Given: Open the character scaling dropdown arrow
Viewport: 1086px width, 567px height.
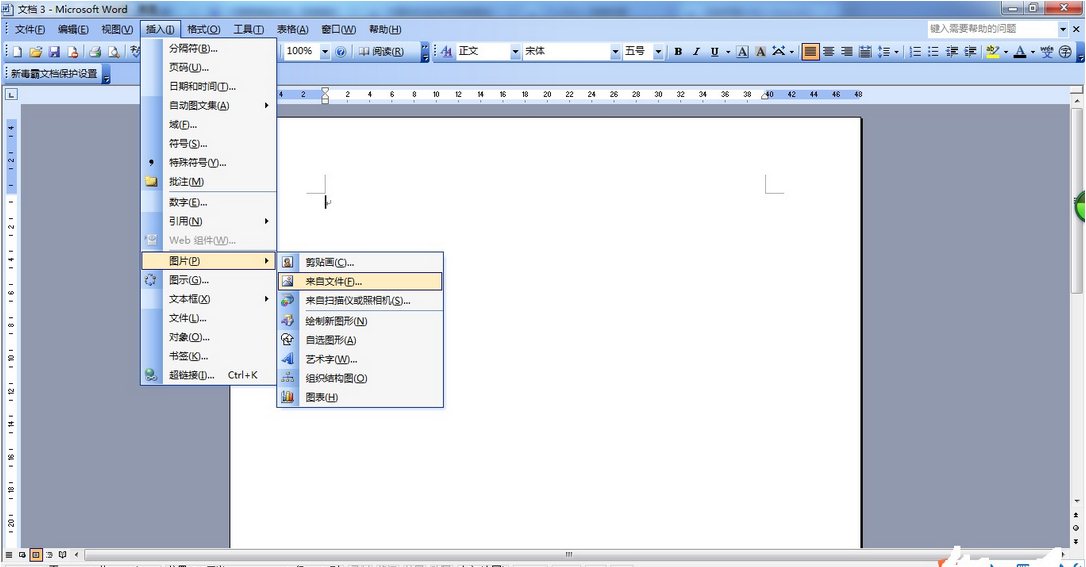Looking at the screenshot, I should [792, 52].
